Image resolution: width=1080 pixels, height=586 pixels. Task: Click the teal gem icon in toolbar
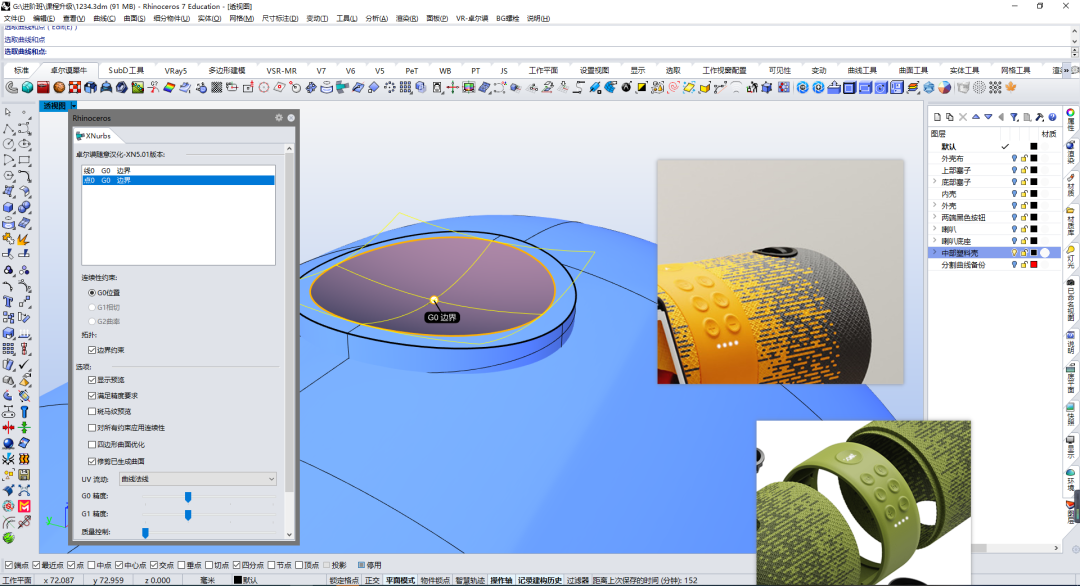pyautogui.click(x=28, y=87)
